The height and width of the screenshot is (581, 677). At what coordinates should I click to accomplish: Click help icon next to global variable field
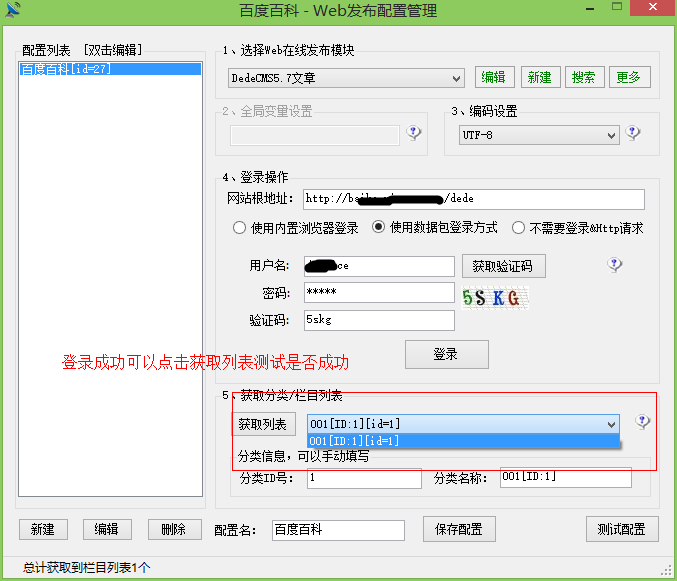[414, 134]
